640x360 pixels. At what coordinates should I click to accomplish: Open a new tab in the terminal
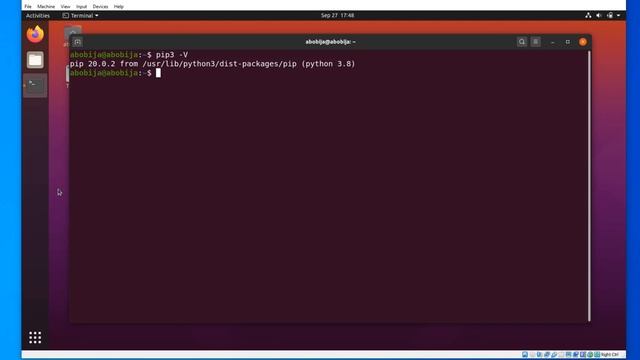tap(78, 42)
